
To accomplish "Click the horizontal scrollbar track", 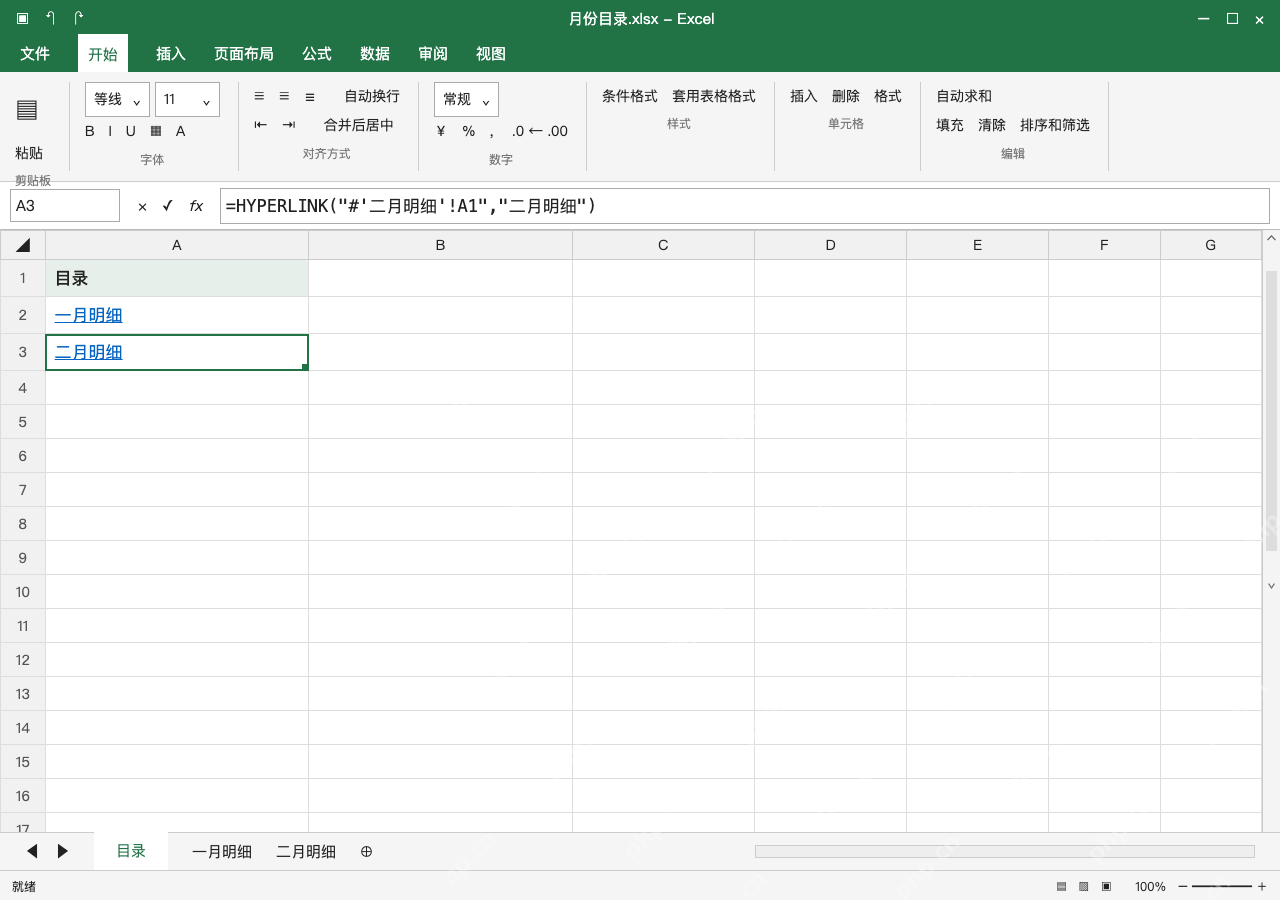I will point(1004,851).
